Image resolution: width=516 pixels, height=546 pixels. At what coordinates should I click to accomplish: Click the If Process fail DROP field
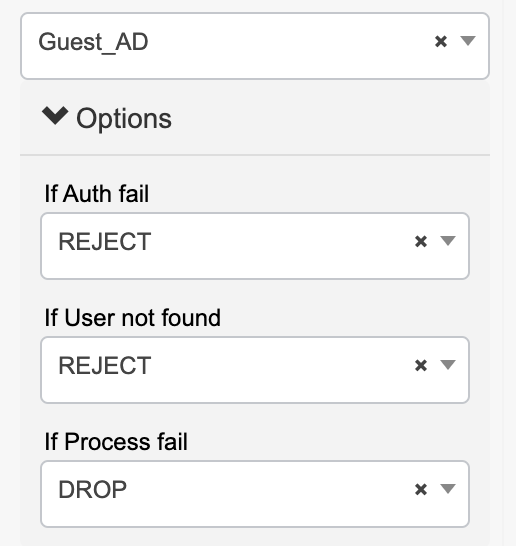coord(255,494)
